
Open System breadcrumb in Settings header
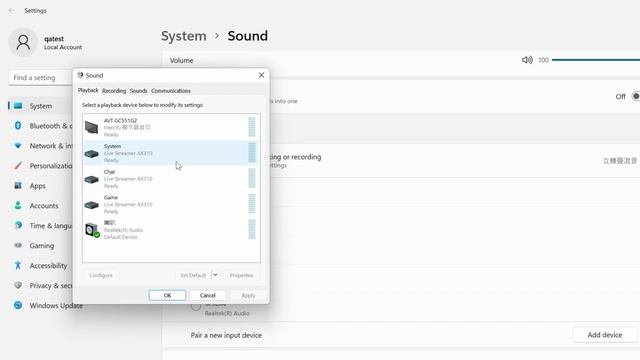tap(184, 36)
